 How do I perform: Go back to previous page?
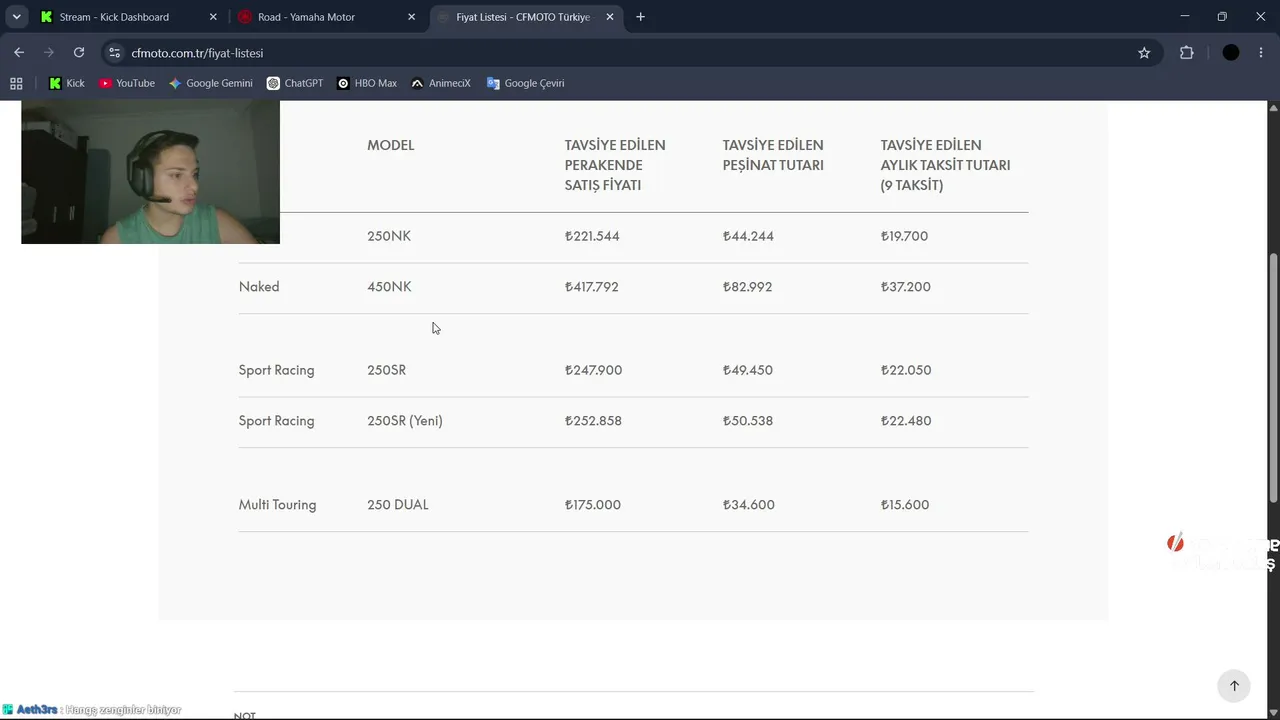pos(19,53)
